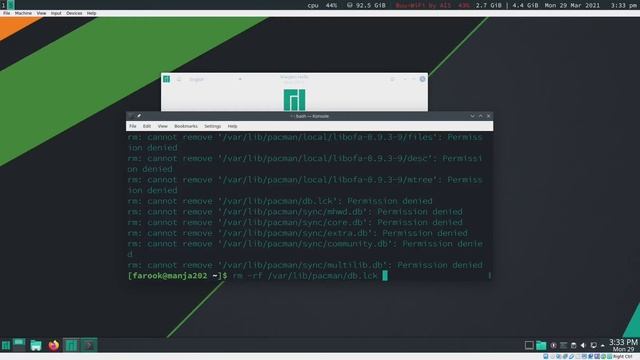
Task: Click the 3:33 pm time in top bar
Action: point(624,5)
